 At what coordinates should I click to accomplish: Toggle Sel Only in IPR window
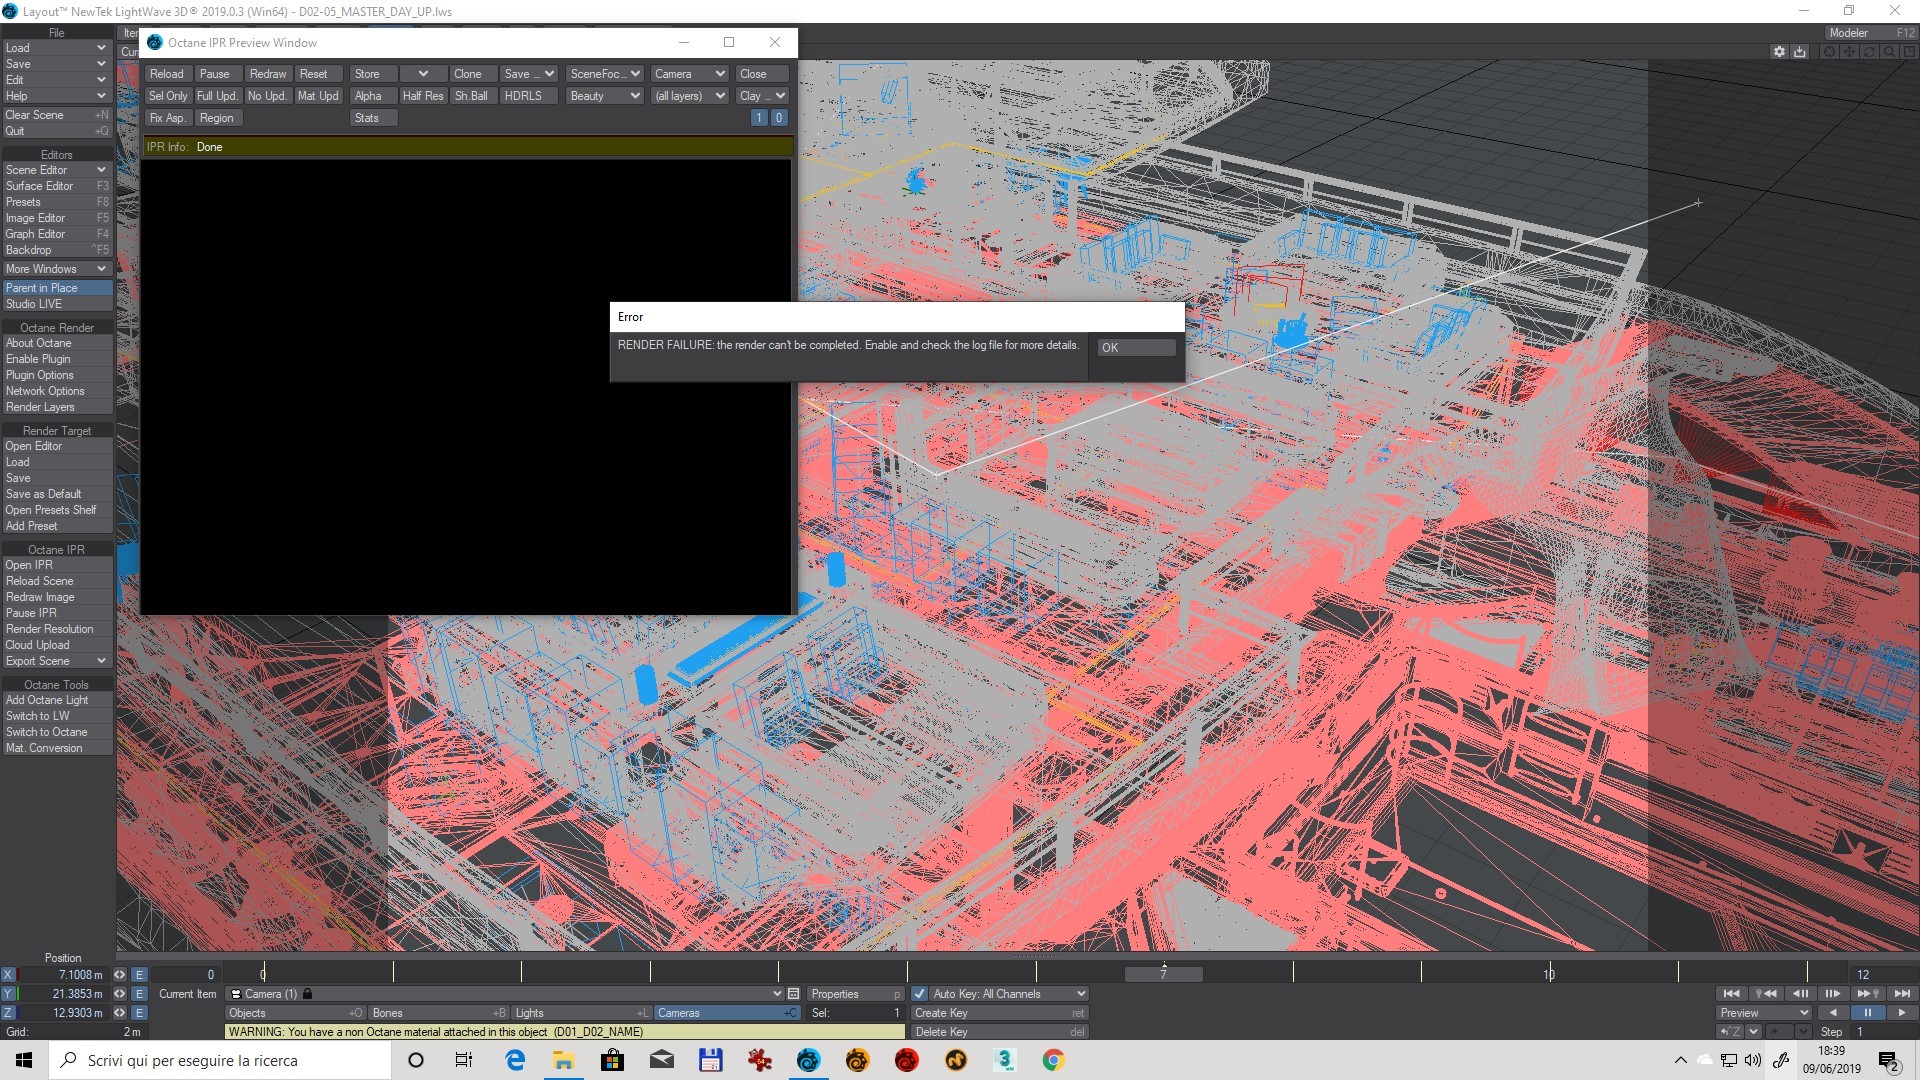pos(167,96)
